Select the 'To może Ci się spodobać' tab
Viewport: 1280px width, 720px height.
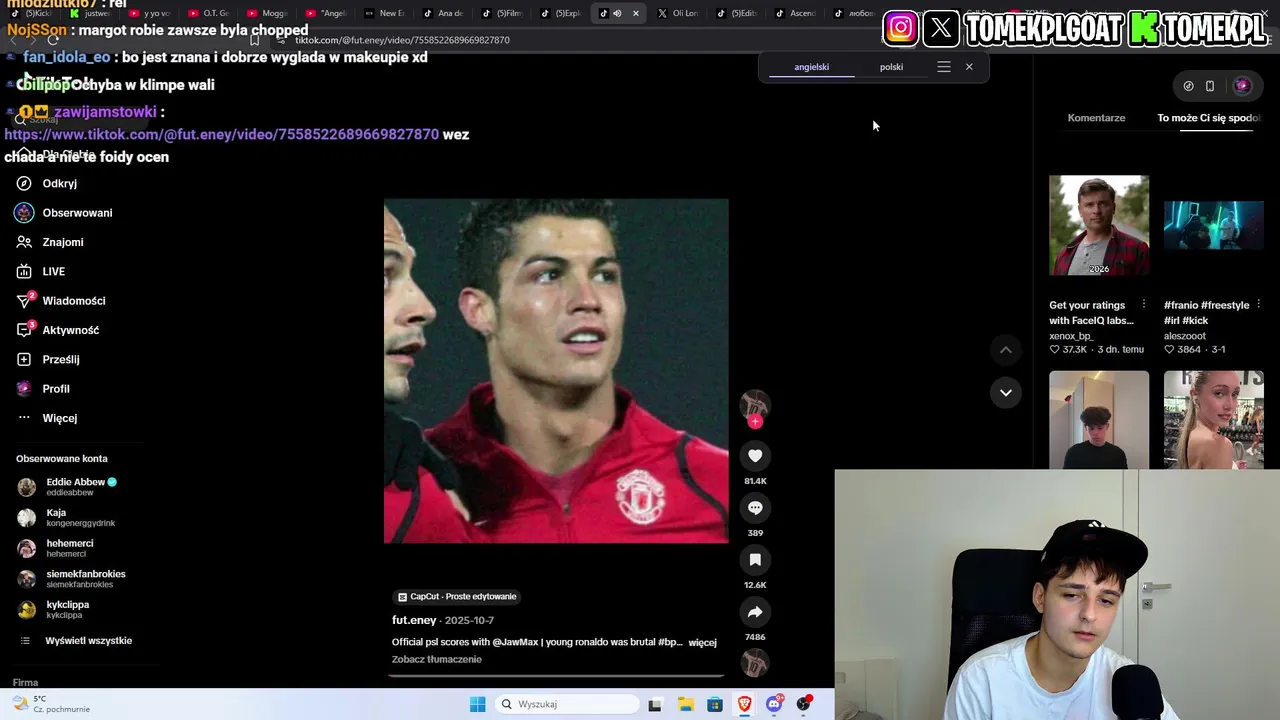(x=1208, y=118)
